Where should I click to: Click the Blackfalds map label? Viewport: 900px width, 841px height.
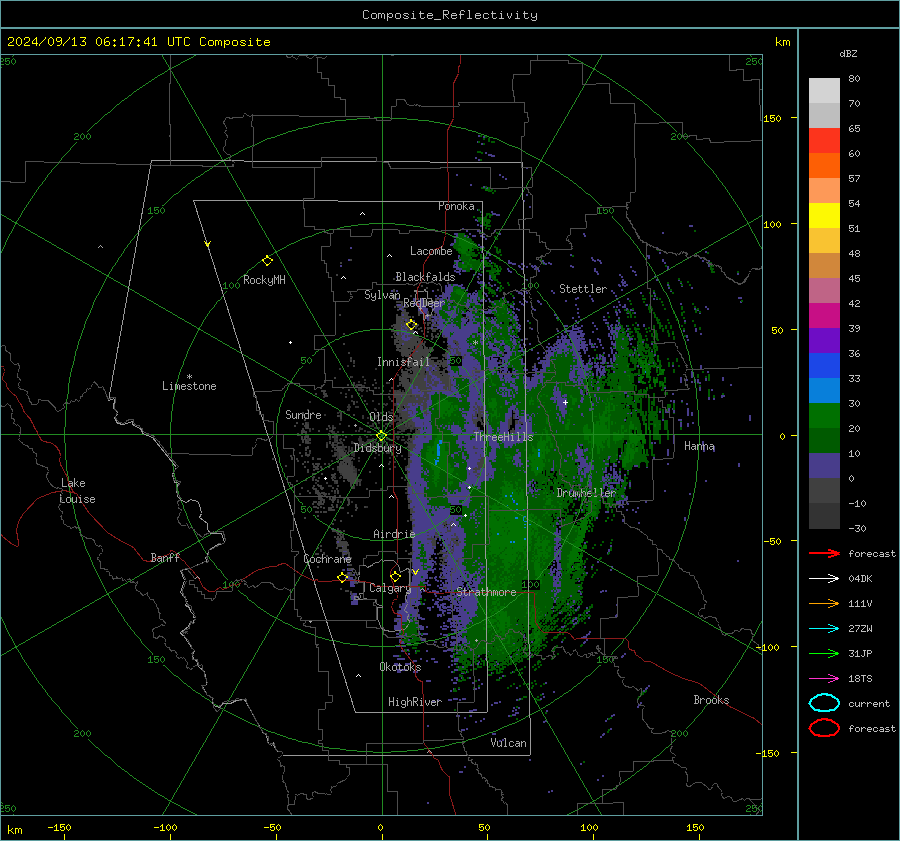click(425, 277)
